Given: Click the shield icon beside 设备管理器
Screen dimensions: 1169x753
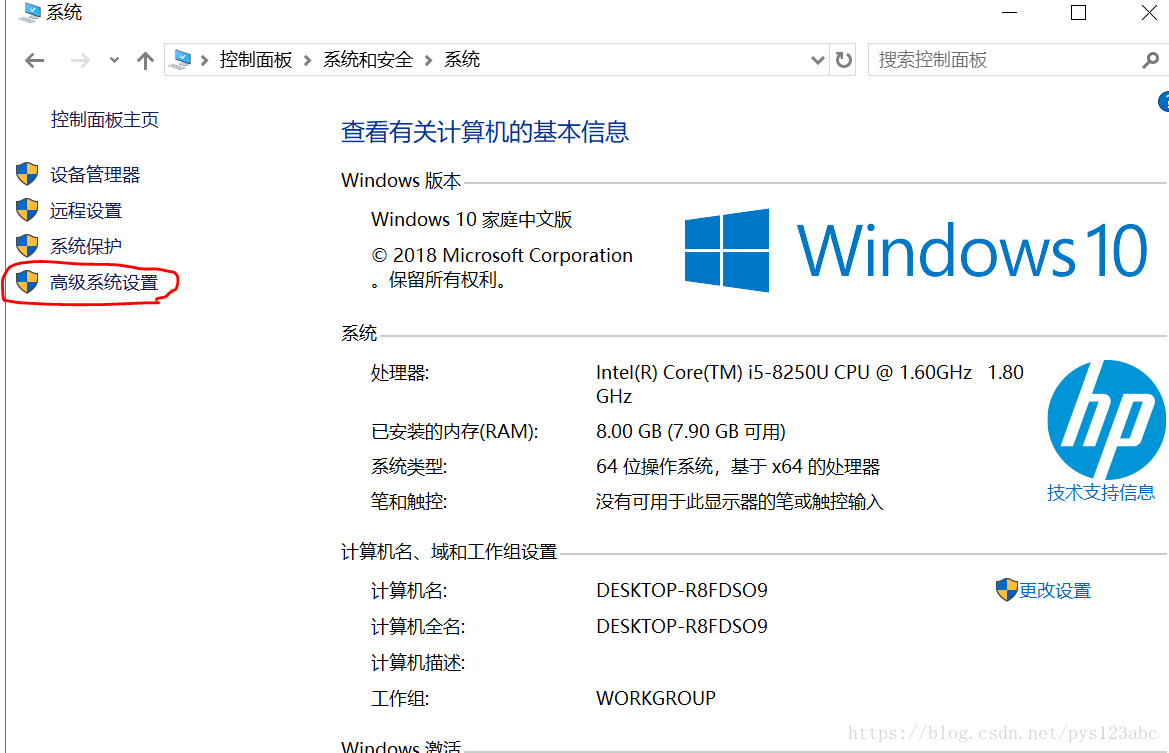Looking at the screenshot, I should (x=27, y=174).
